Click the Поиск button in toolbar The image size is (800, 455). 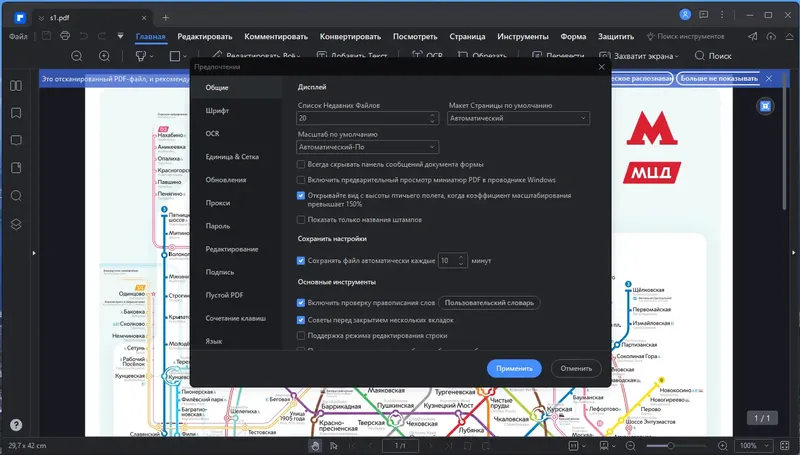[713, 56]
